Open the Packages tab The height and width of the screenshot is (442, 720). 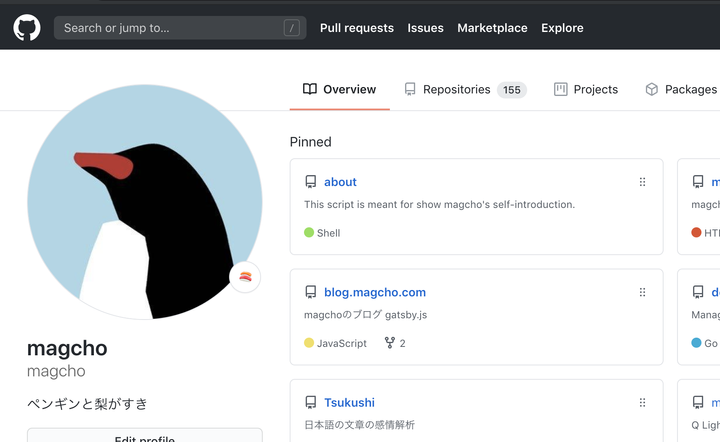coord(681,90)
